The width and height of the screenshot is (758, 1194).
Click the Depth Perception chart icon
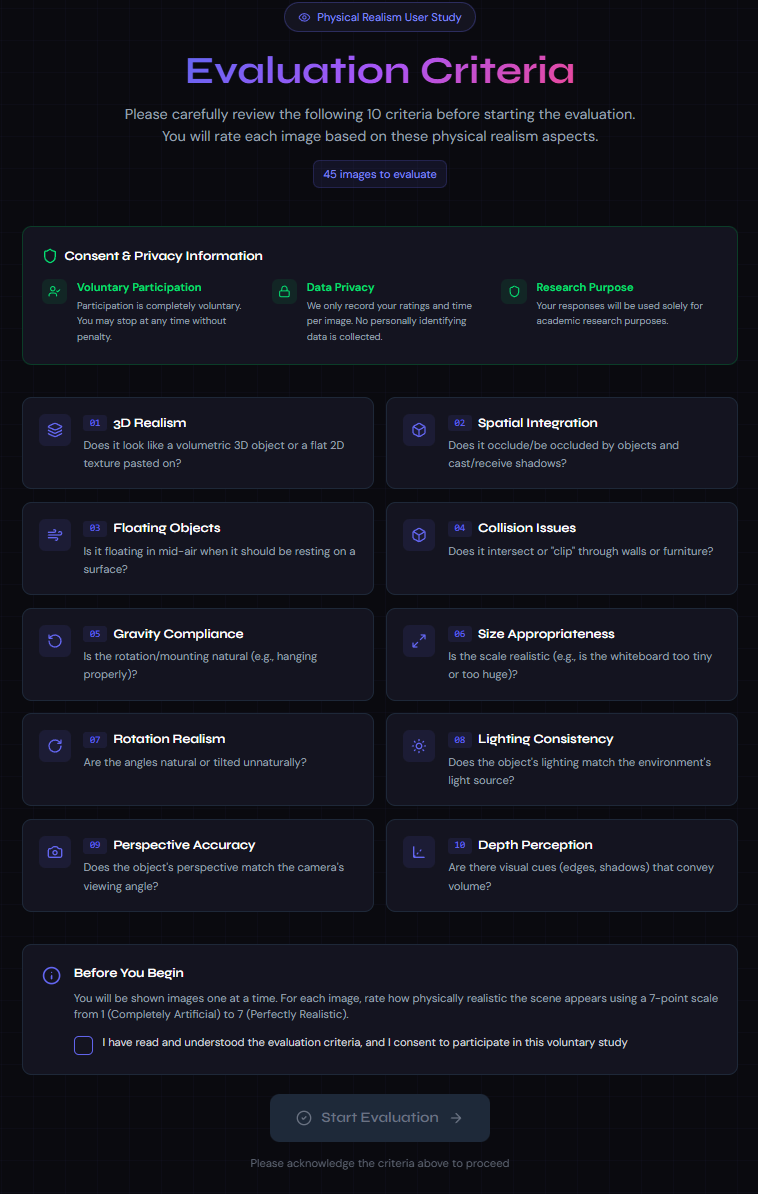[x=419, y=852]
